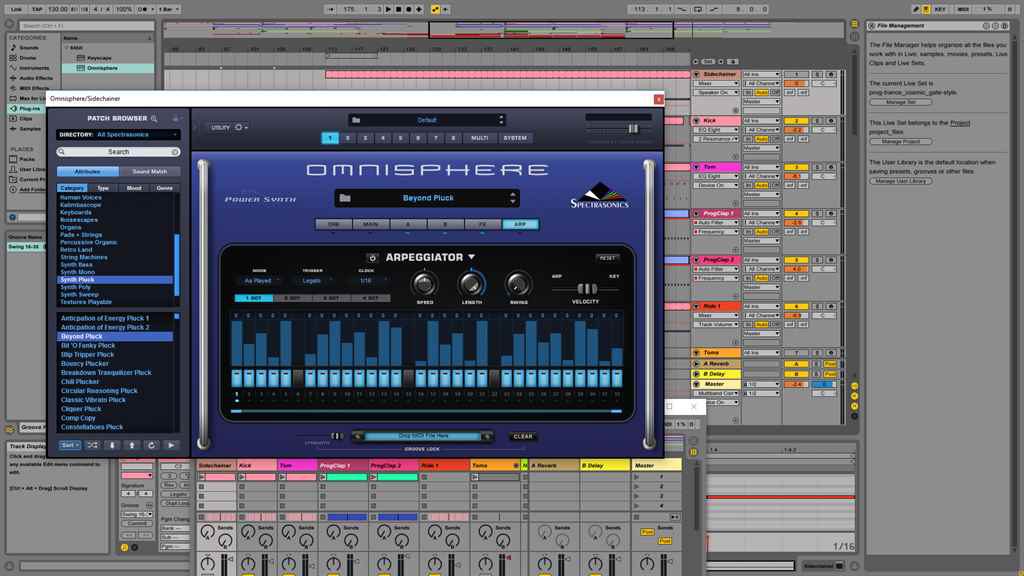1024x576 pixels.
Task: Click previous groove arrow in Groove Lock
Action: tap(358, 436)
